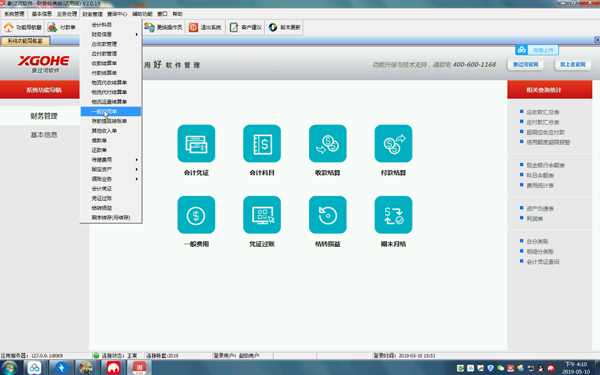
Task: Open the 辅助功能 menu
Action: pos(142,14)
